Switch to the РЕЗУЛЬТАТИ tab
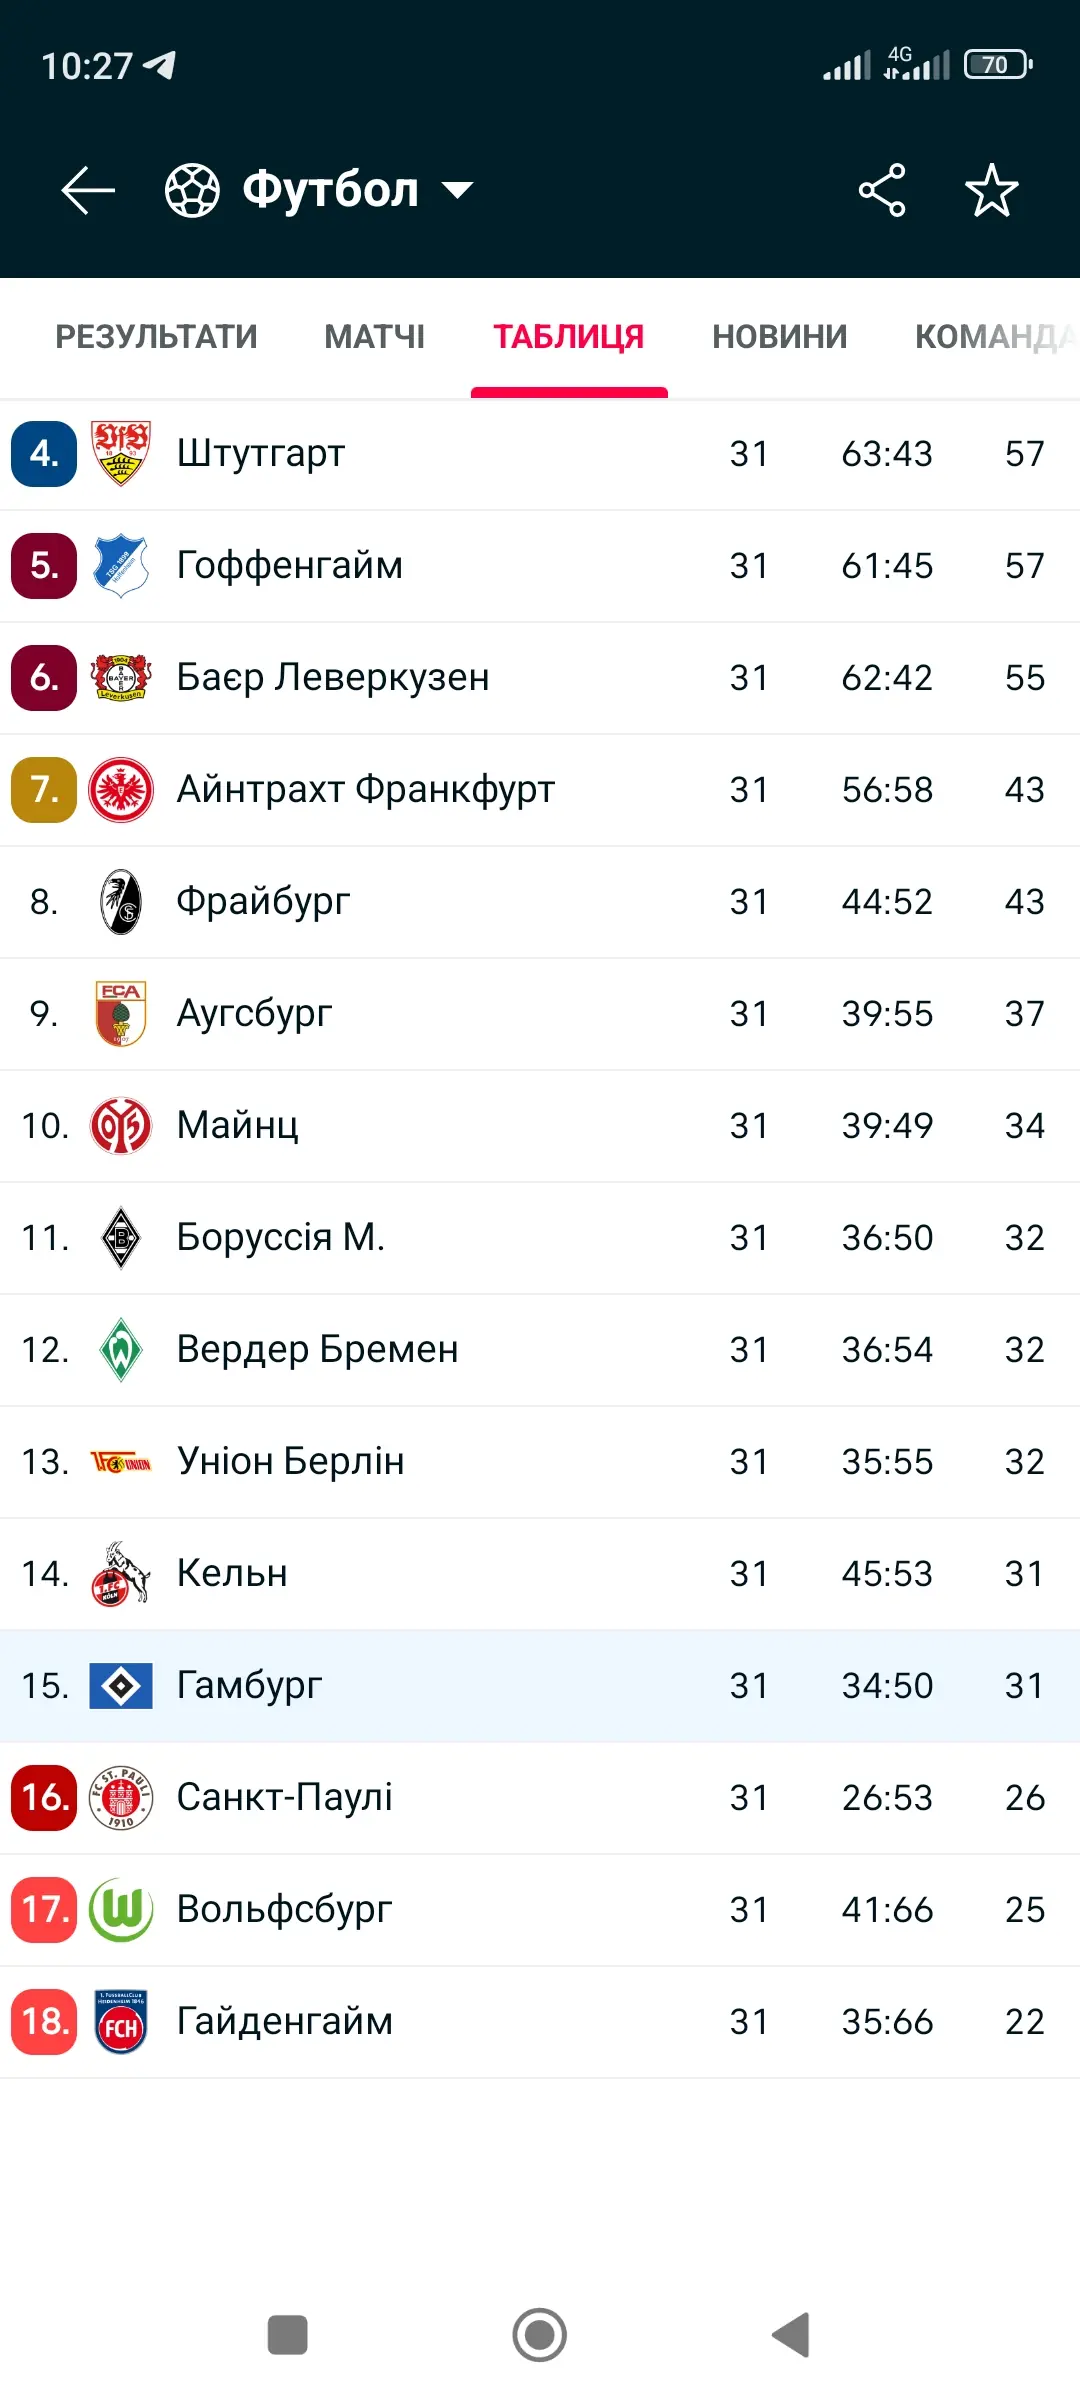Image resolution: width=1080 pixels, height=2400 pixels. click(156, 337)
